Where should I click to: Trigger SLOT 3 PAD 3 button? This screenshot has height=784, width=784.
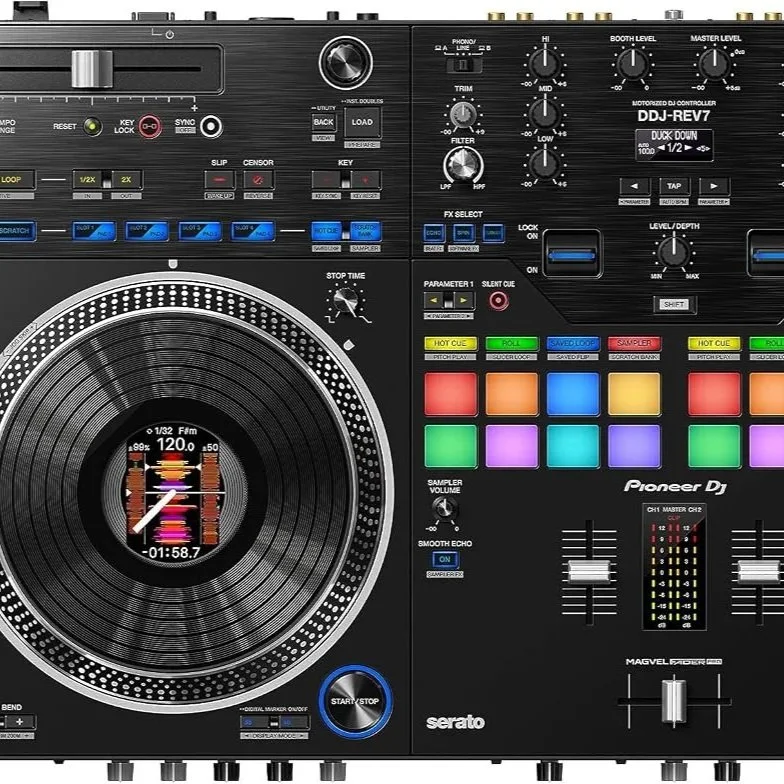tap(200, 232)
